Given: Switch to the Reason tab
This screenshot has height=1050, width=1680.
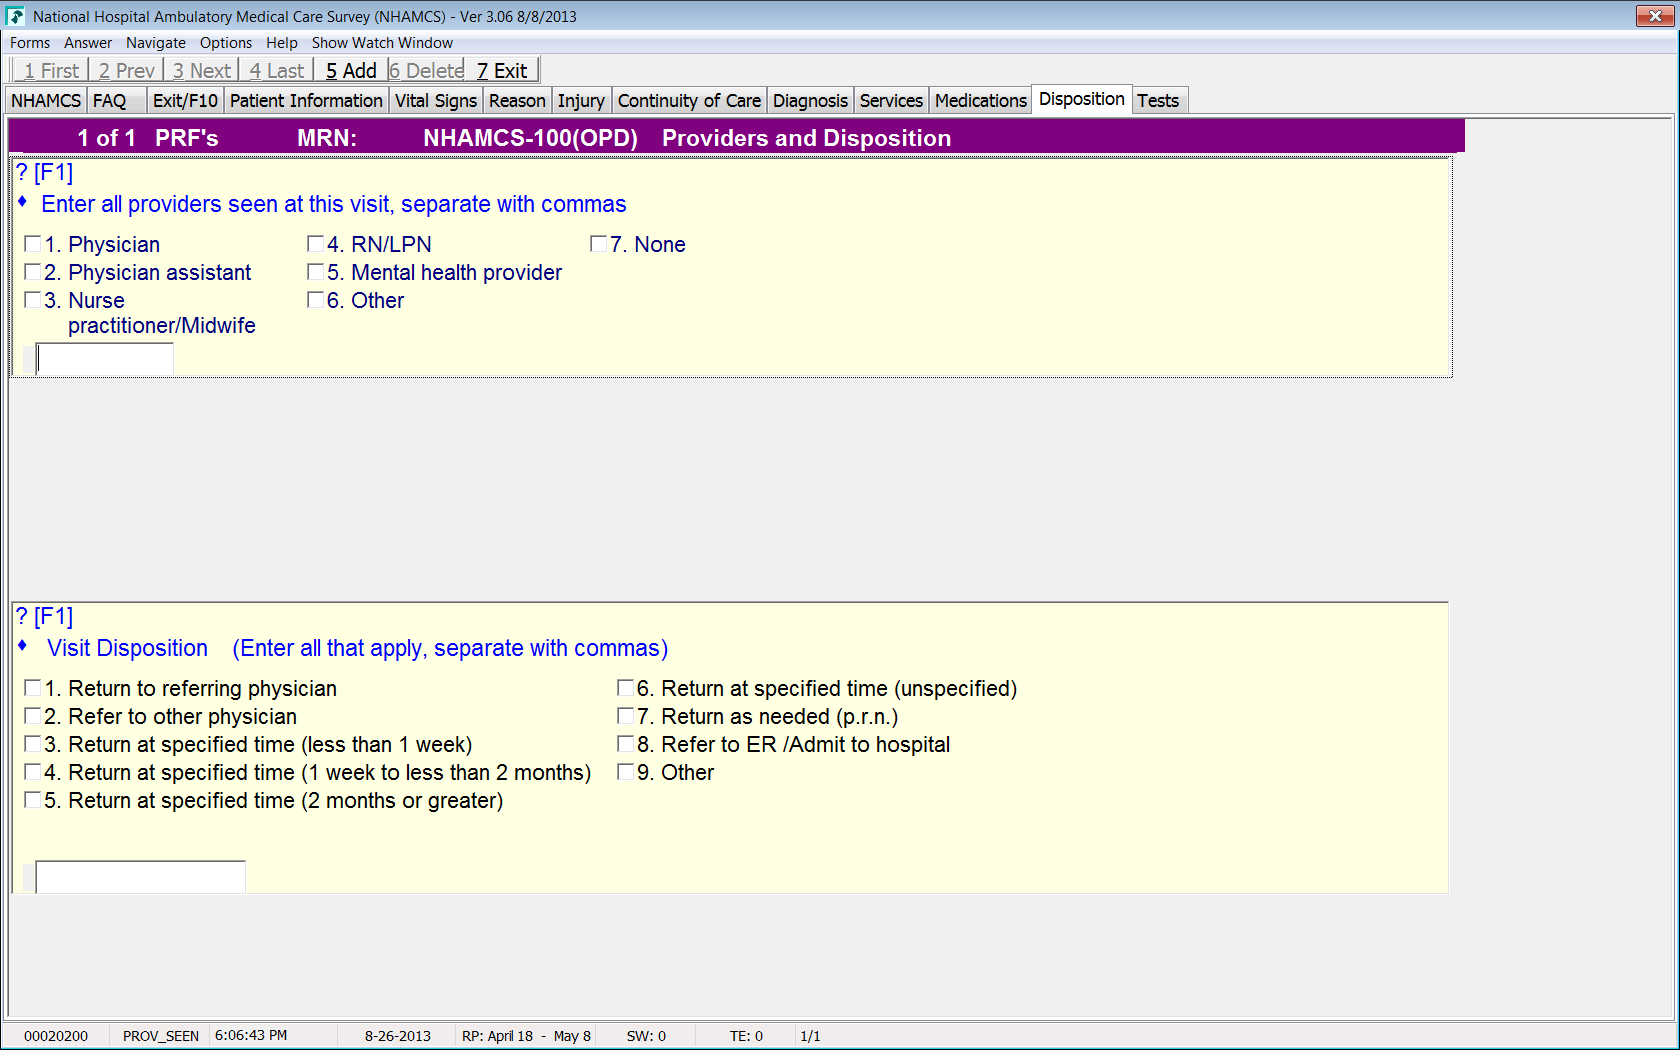Looking at the screenshot, I should [x=517, y=101].
